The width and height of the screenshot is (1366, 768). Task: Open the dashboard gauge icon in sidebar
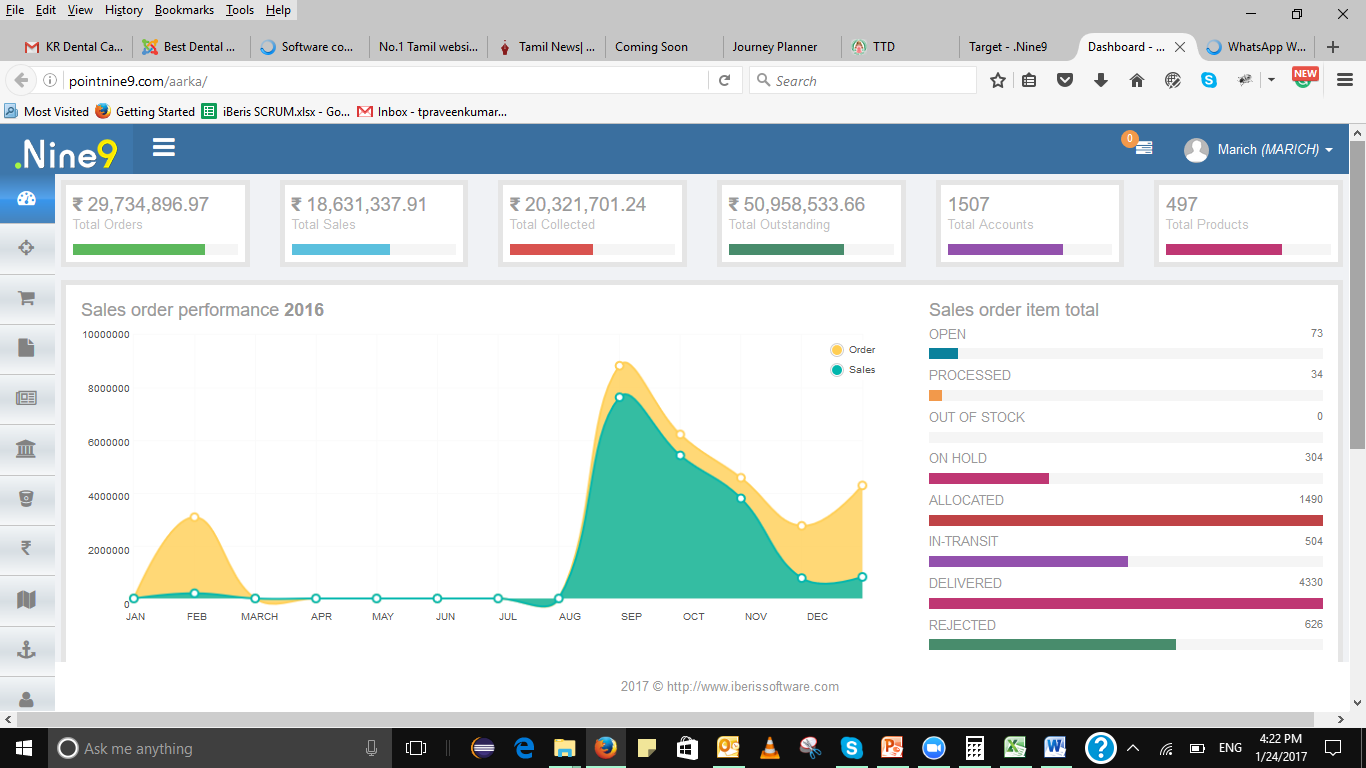coord(27,198)
